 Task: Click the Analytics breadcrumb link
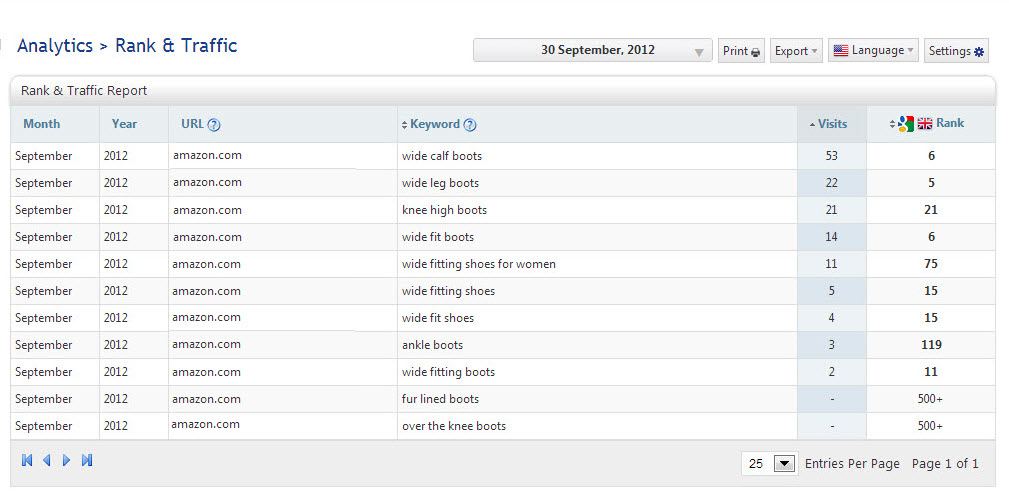(x=55, y=46)
